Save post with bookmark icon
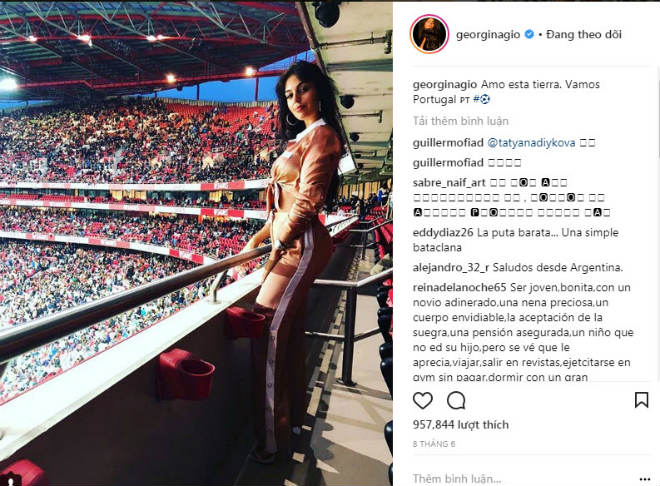The width and height of the screenshot is (660, 486). (641, 400)
